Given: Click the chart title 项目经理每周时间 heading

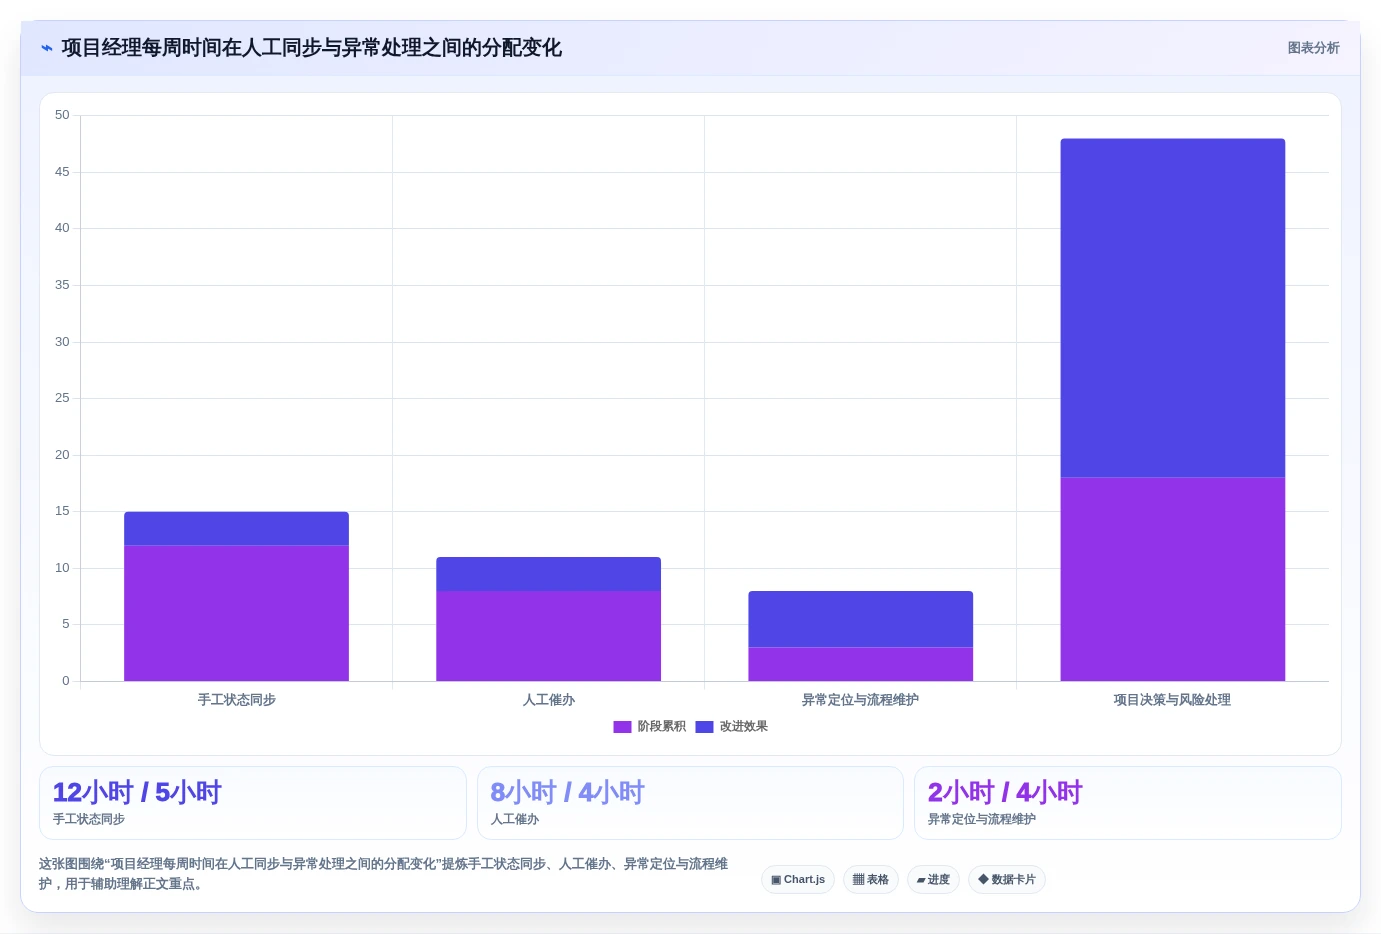Looking at the screenshot, I should [311, 48].
